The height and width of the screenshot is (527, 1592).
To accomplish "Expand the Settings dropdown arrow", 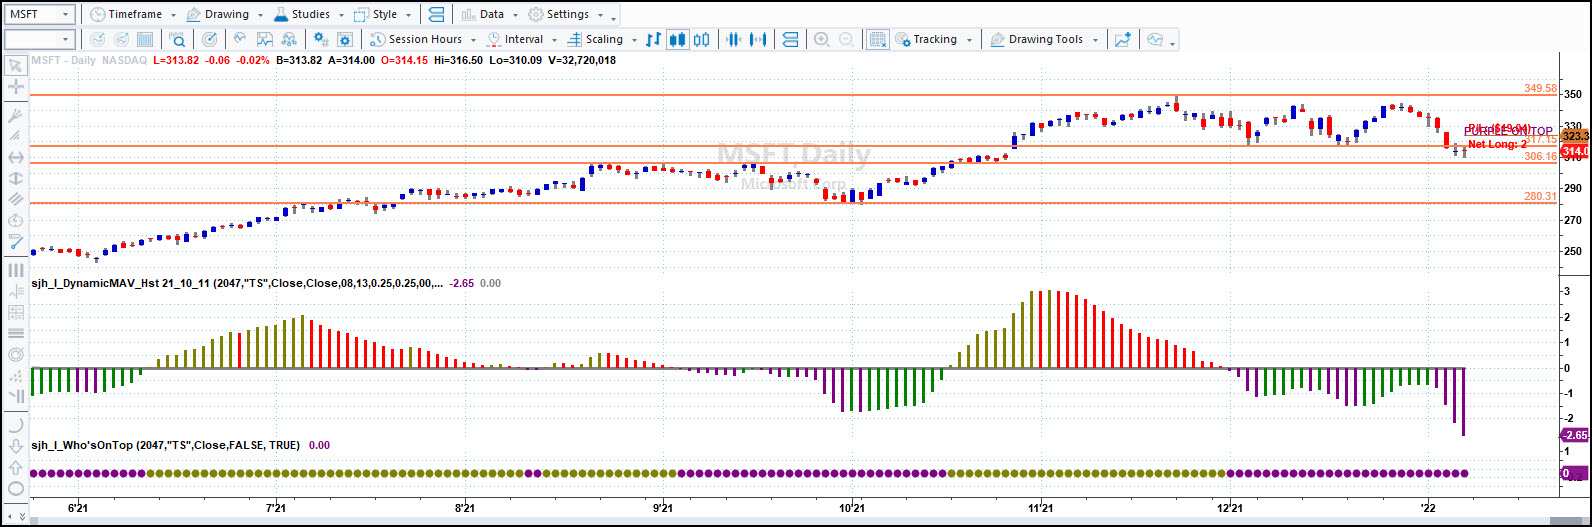I will [x=599, y=16].
